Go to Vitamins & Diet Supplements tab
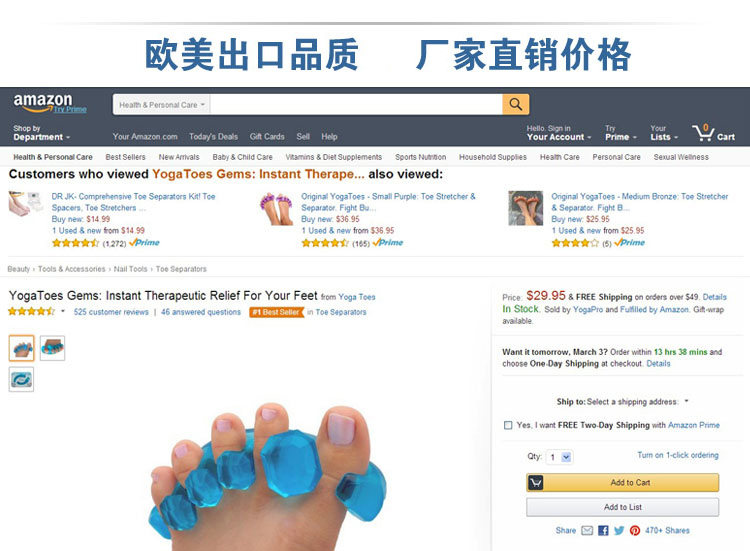This screenshot has width=750, height=551. pyautogui.click(x=334, y=157)
